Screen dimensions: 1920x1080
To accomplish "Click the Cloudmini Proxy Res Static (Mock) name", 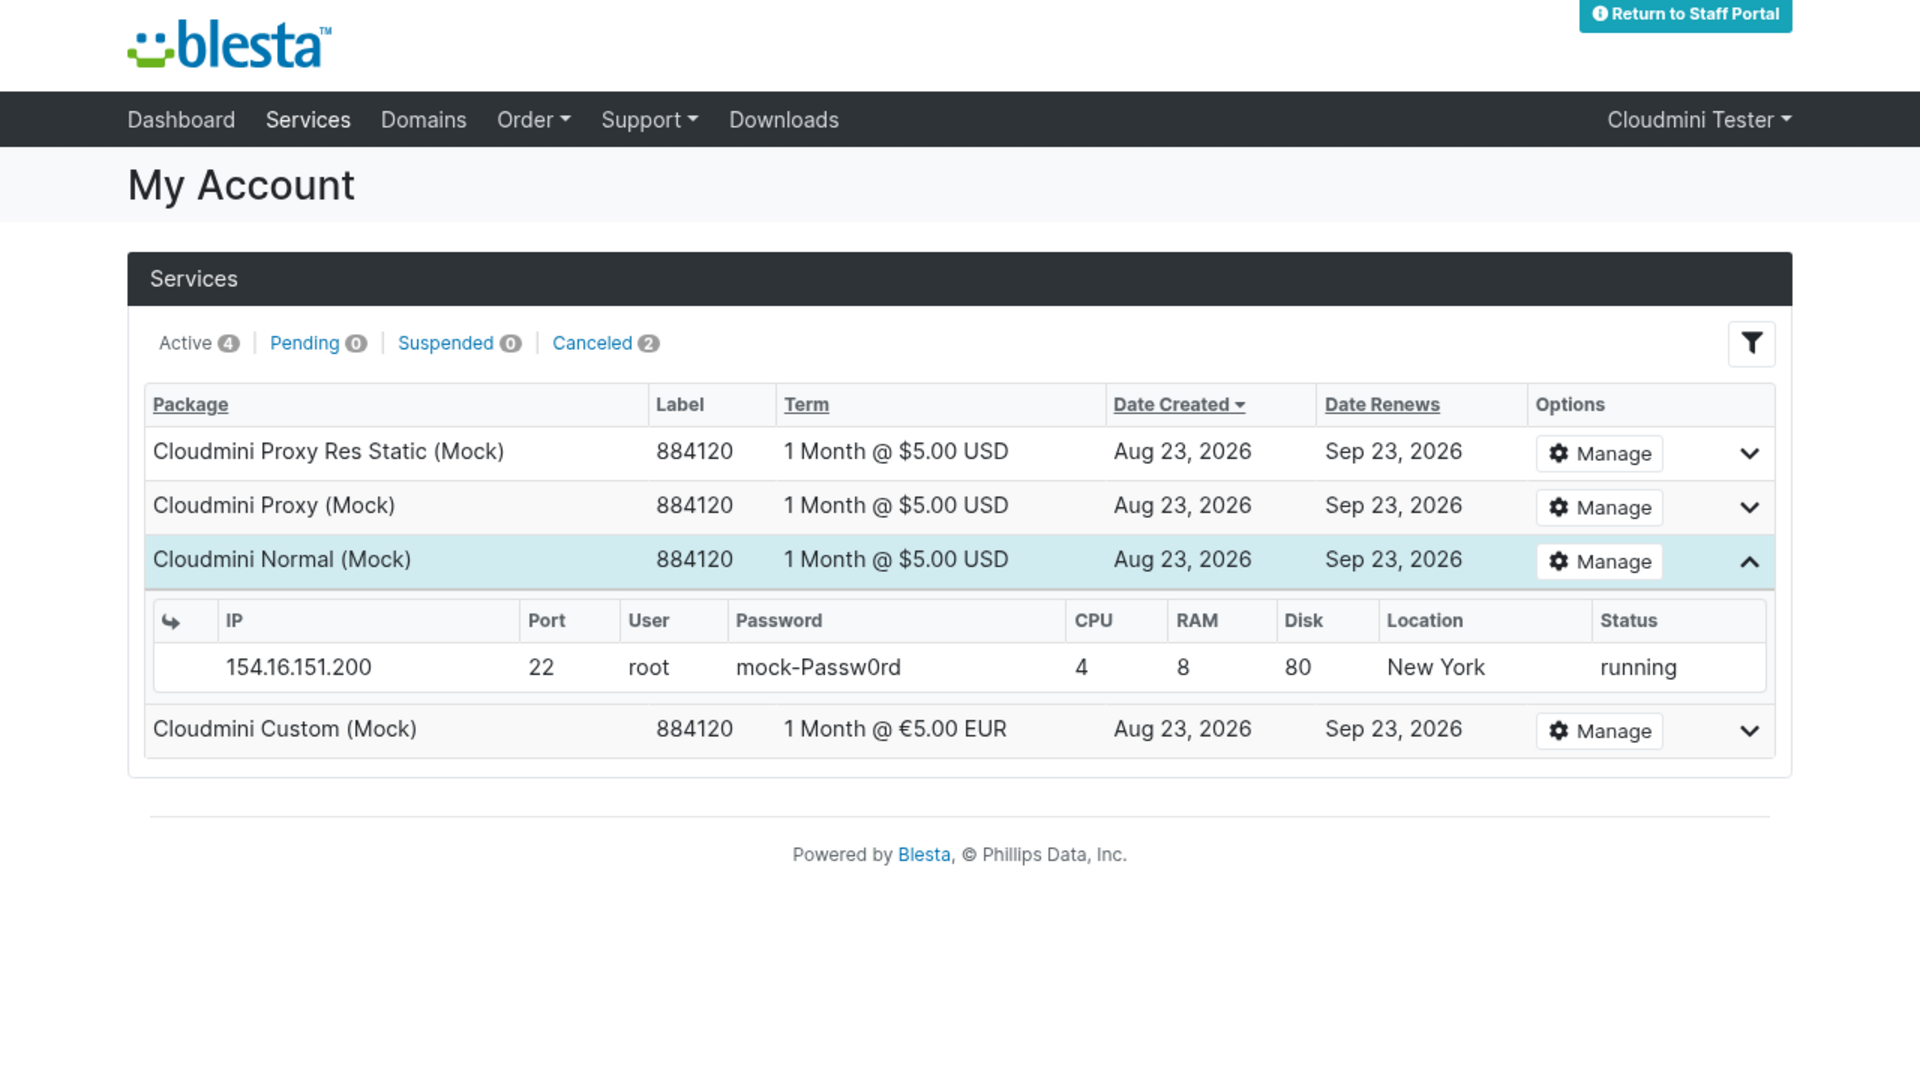I will tap(328, 452).
